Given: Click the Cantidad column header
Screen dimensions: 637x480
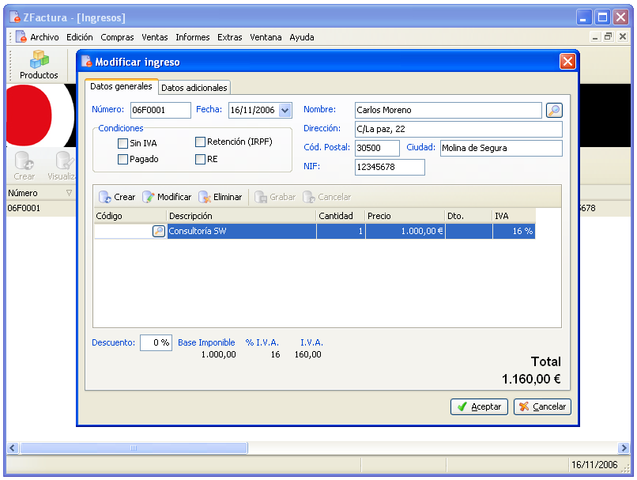Looking at the screenshot, I should (340, 216).
